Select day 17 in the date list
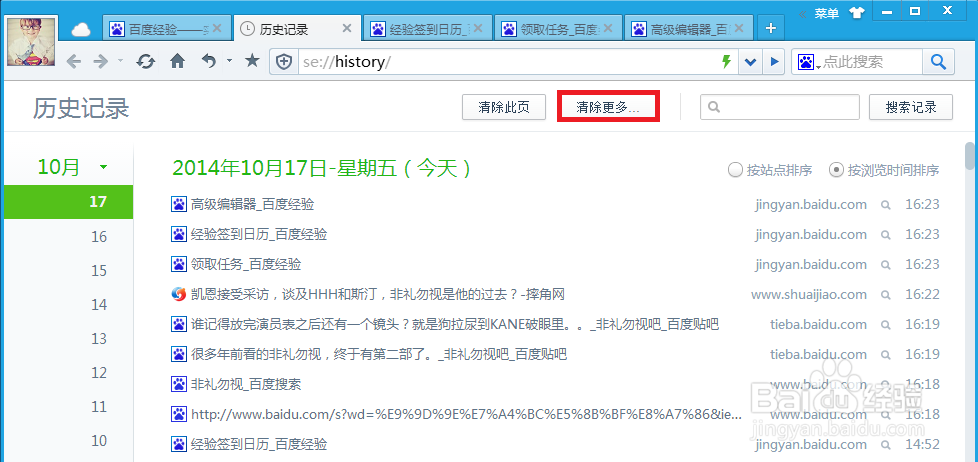 [x=69, y=202]
